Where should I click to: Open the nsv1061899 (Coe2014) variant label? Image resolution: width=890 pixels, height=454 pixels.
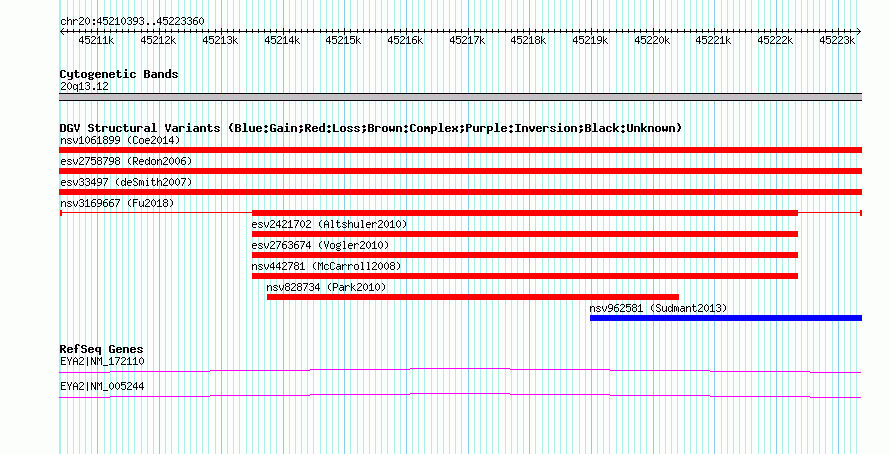(x=120, y=140)
